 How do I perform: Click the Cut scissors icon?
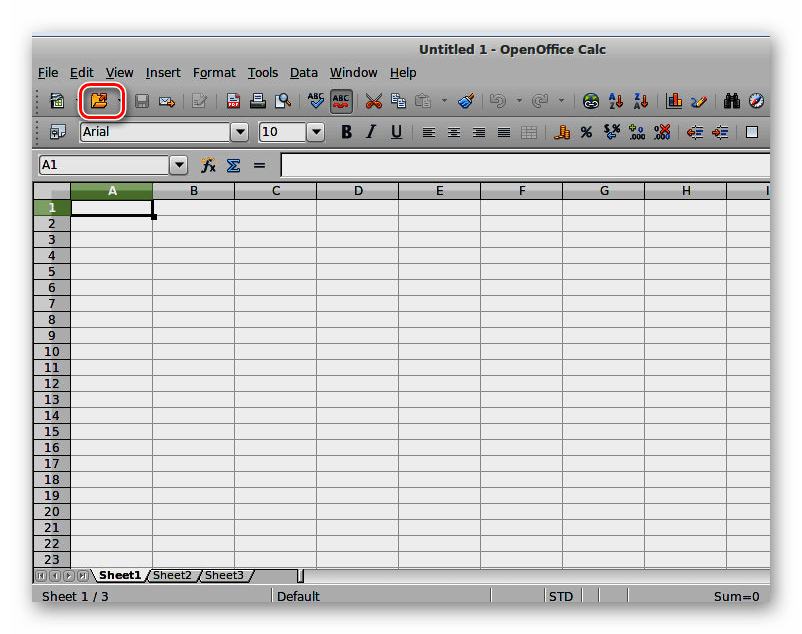(x=374, y=101)
